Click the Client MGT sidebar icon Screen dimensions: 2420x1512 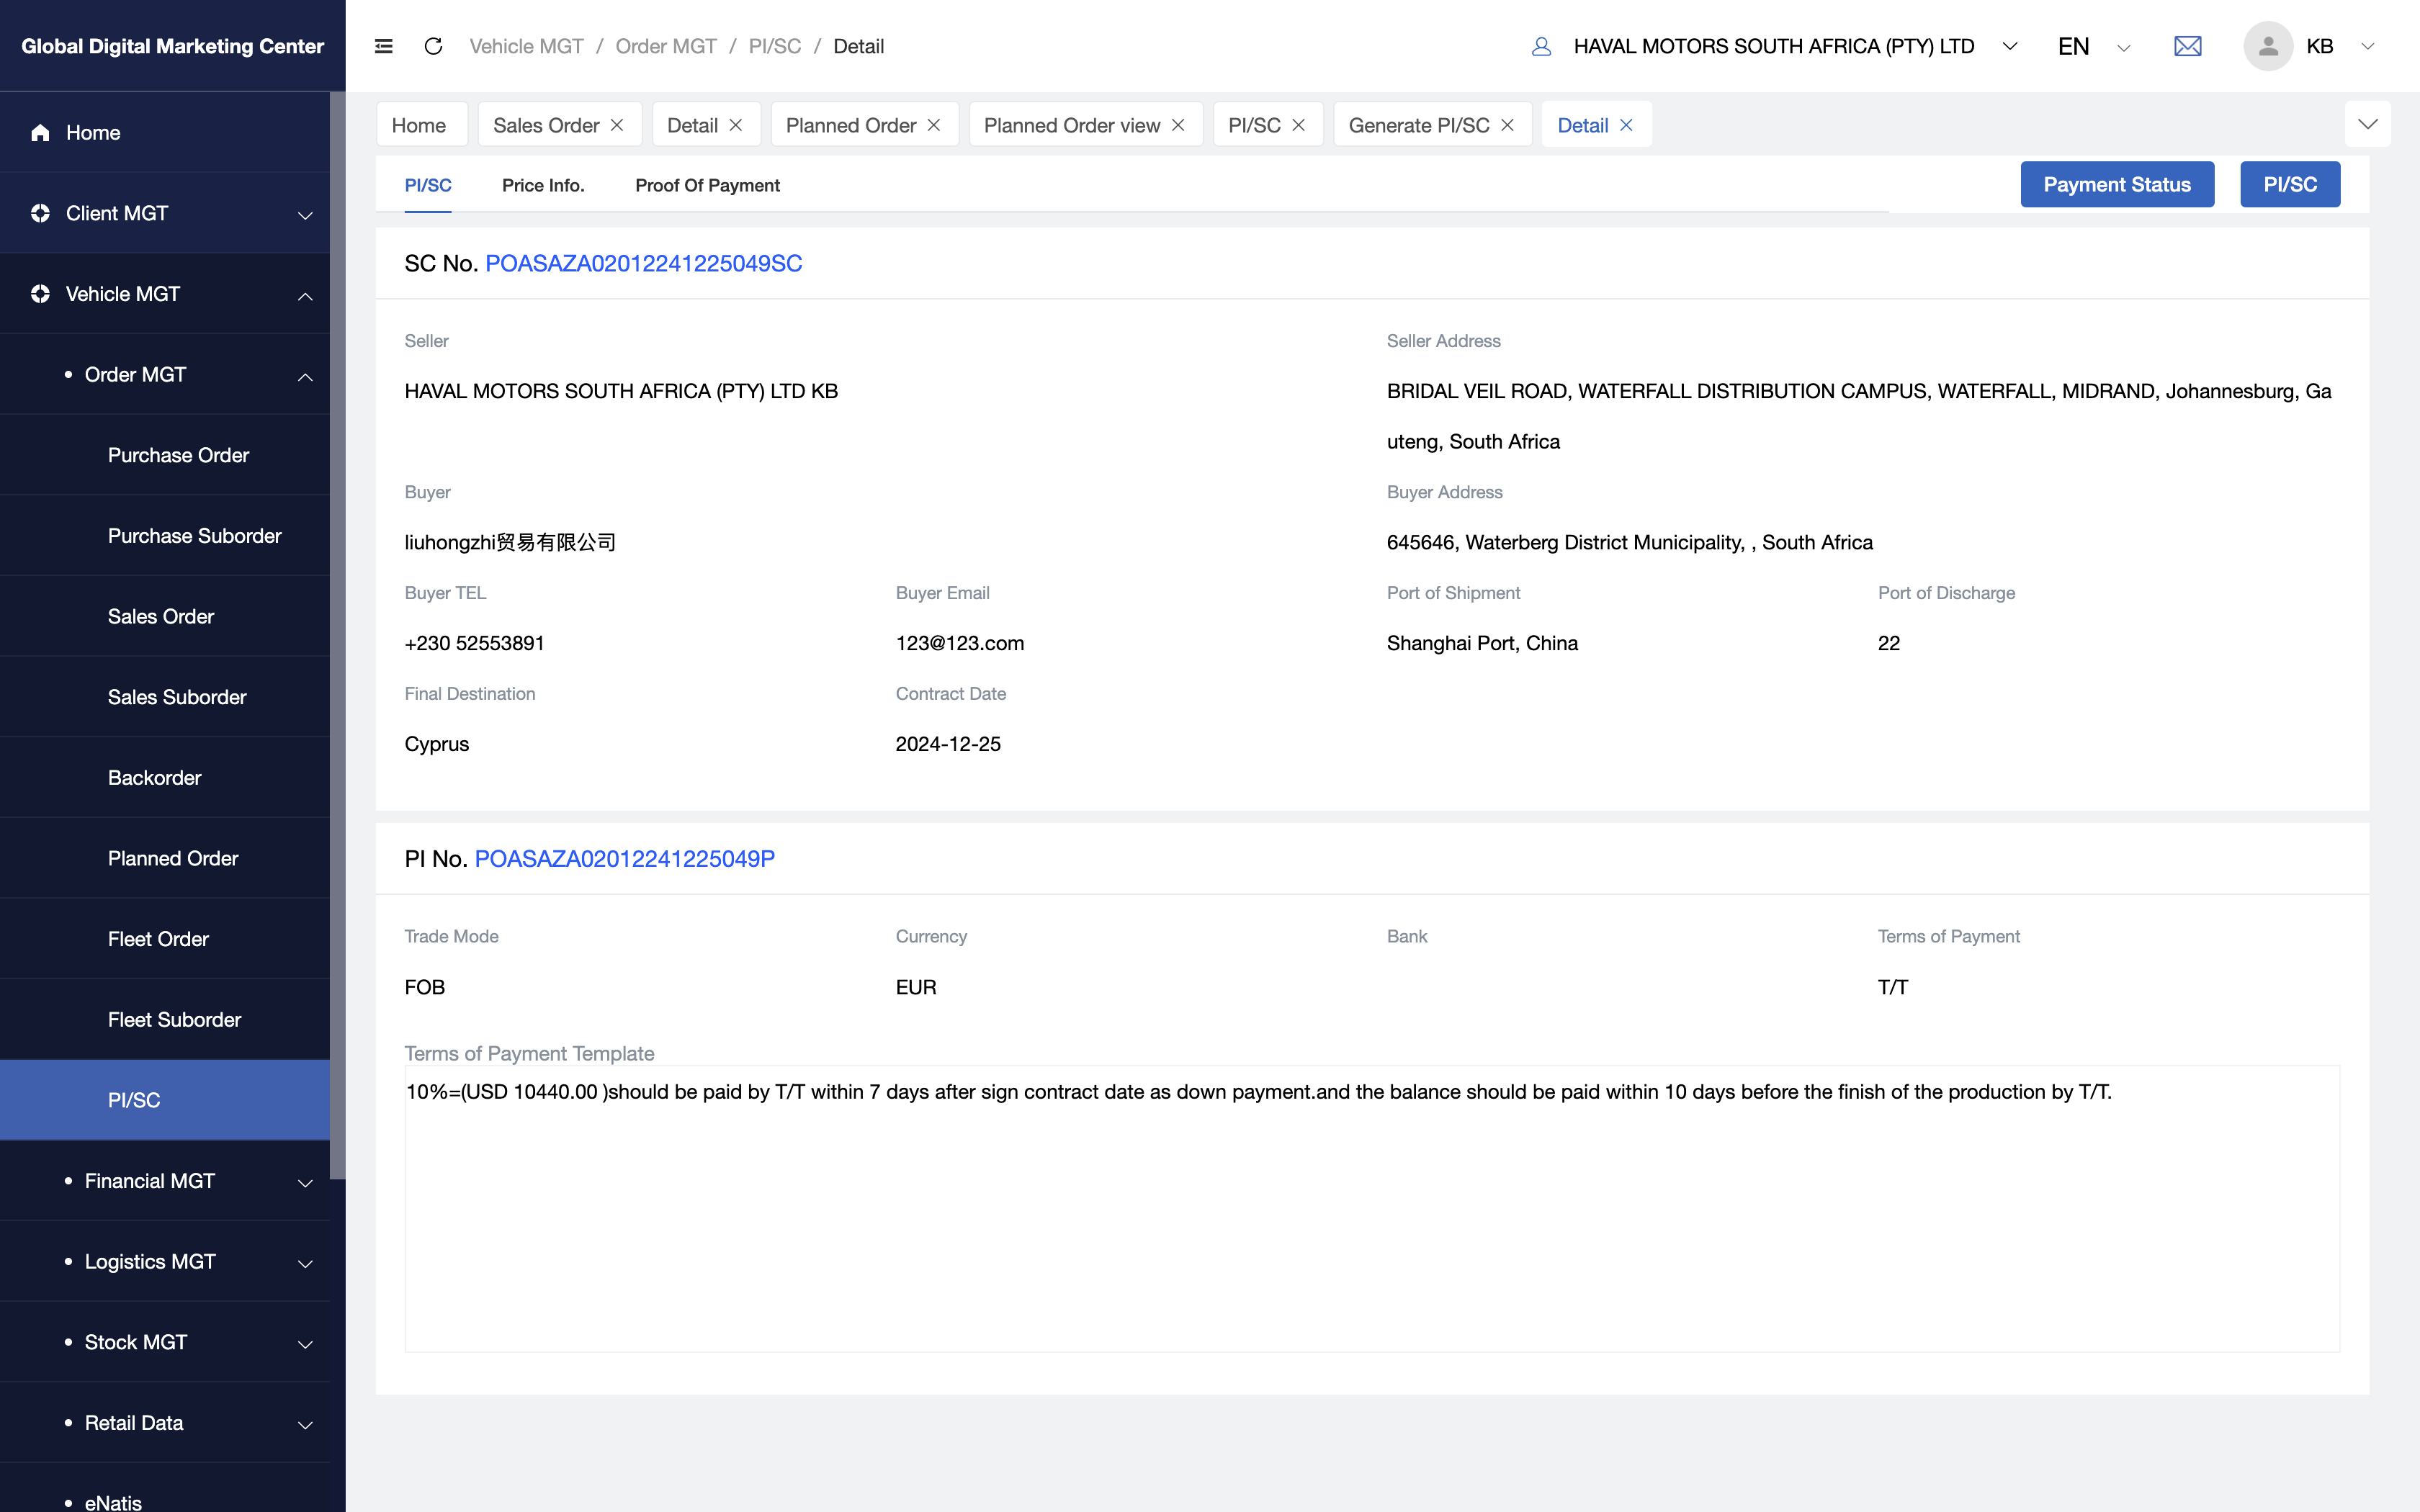tap(40, 213)
